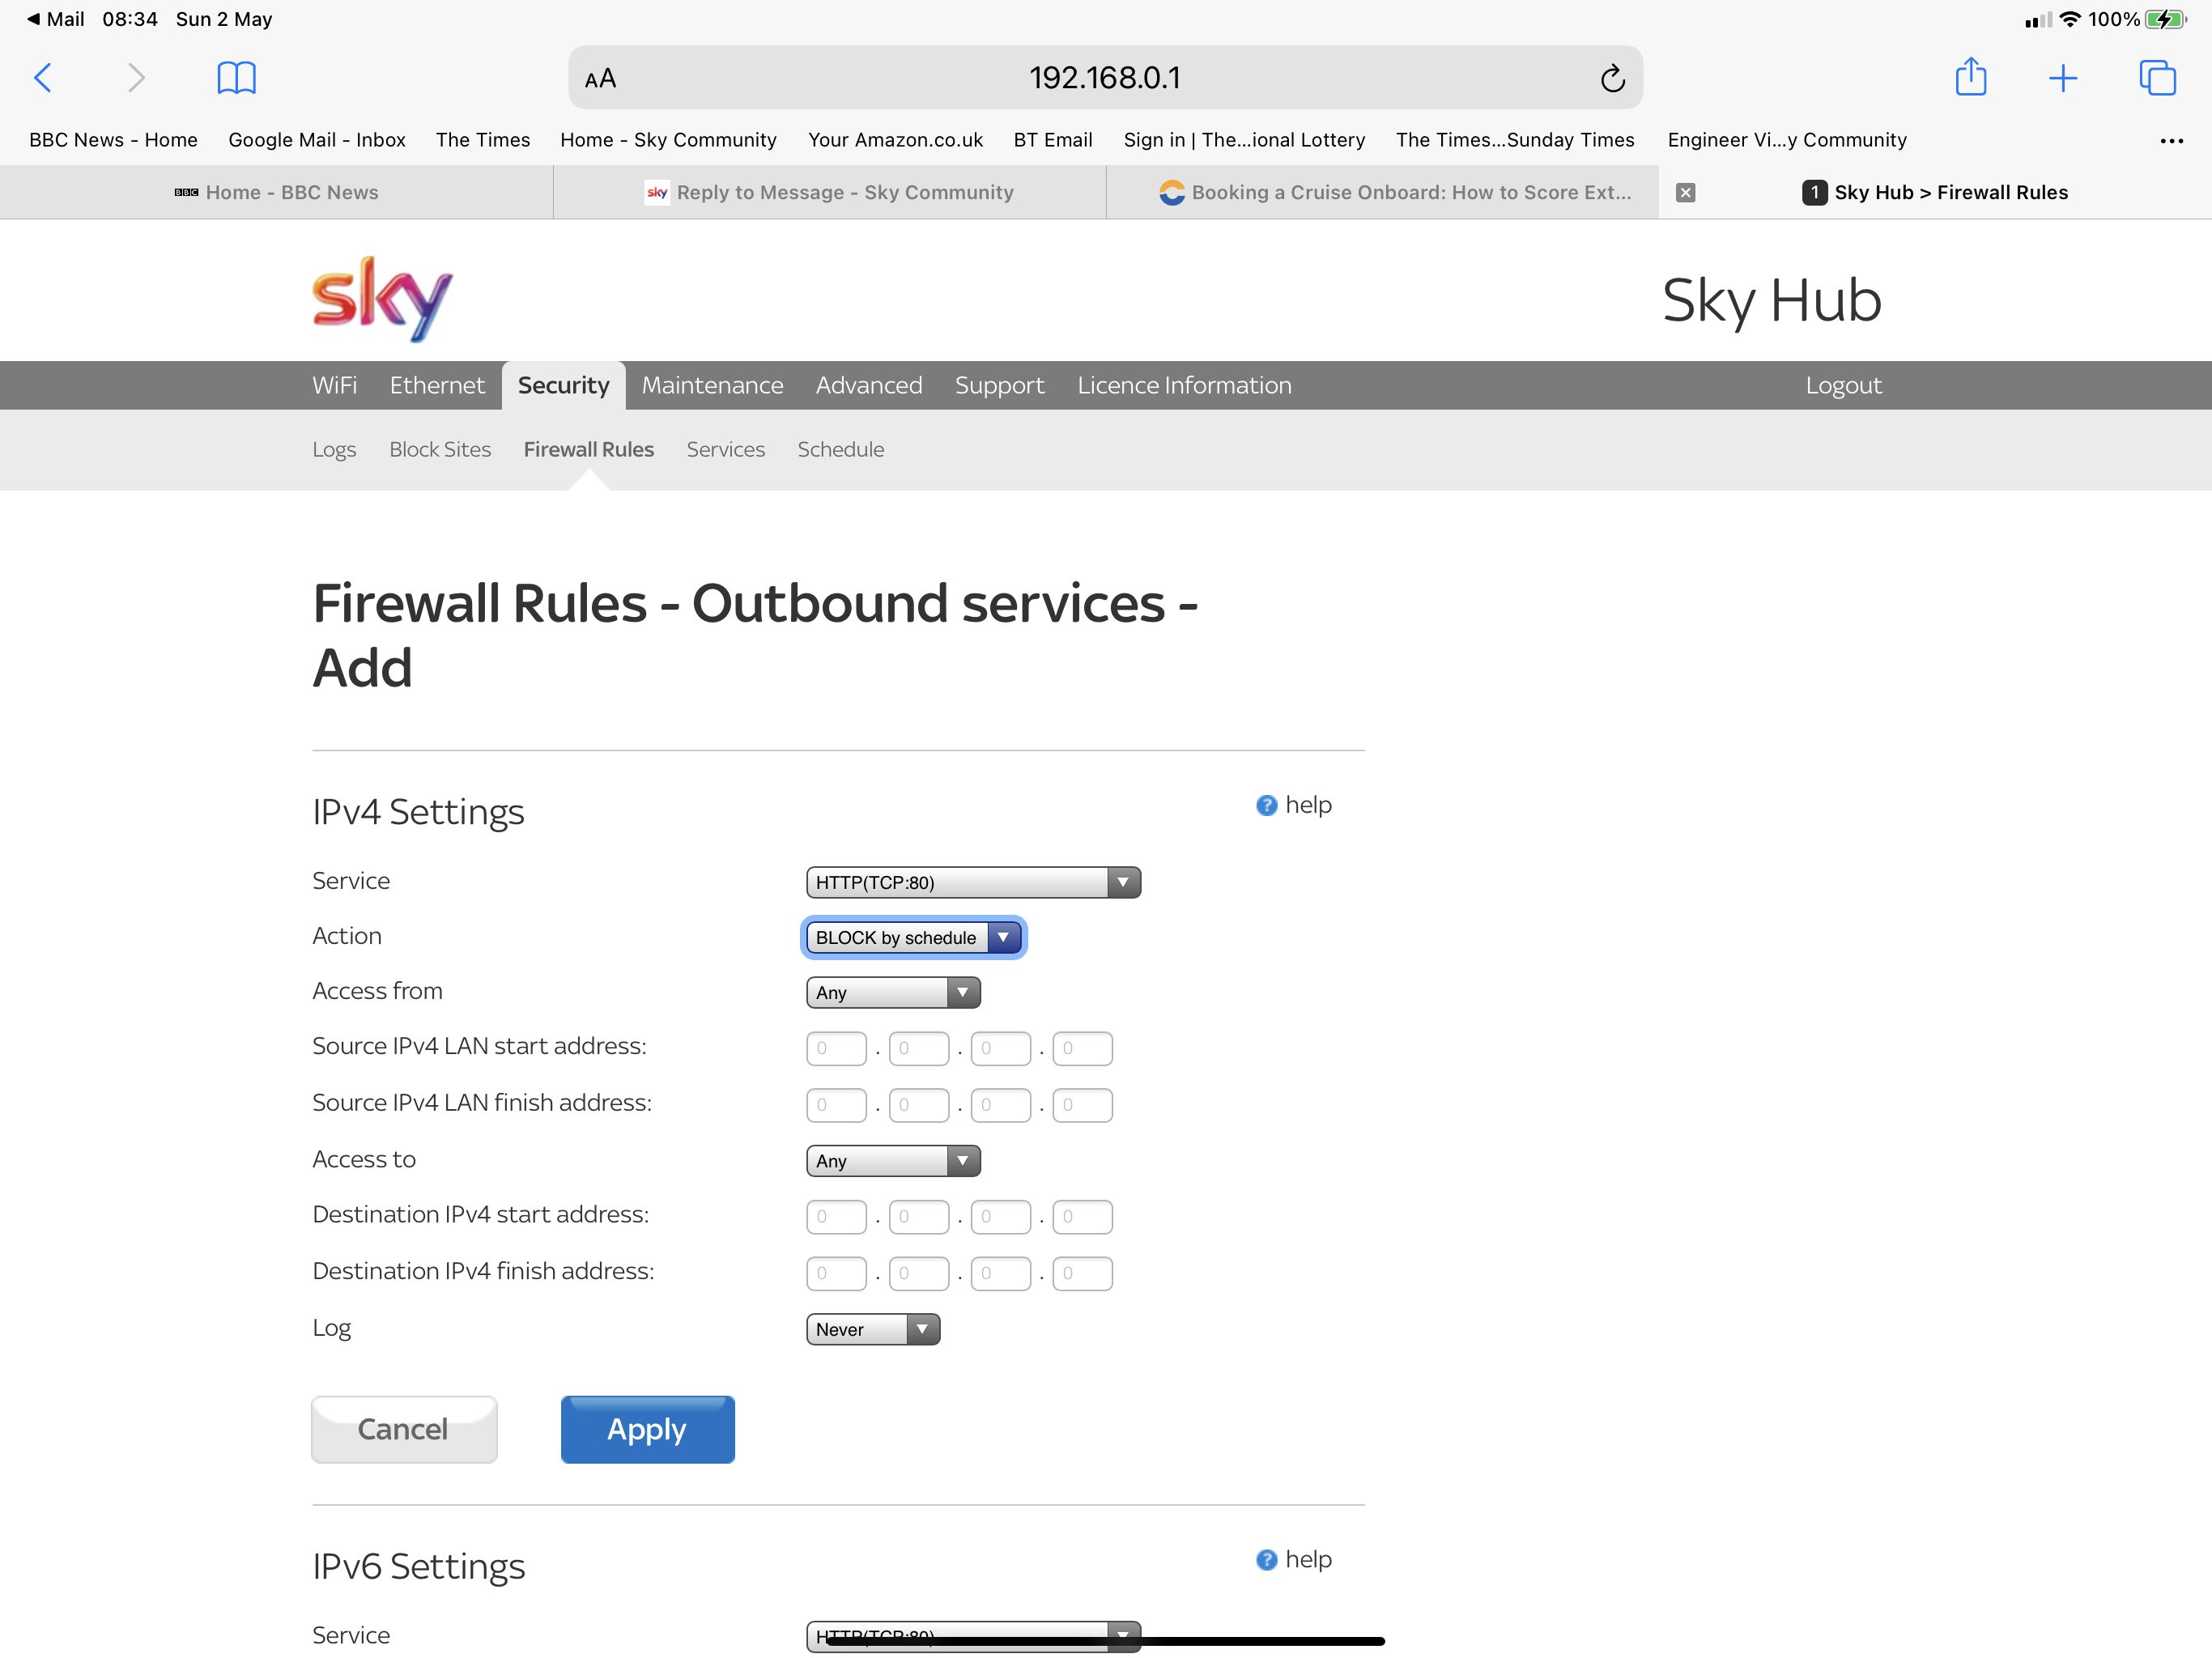Open the Block Sites sub-tab
Image resolution: width=2212 pixels, height=1658 pixels.
[440, 449]
